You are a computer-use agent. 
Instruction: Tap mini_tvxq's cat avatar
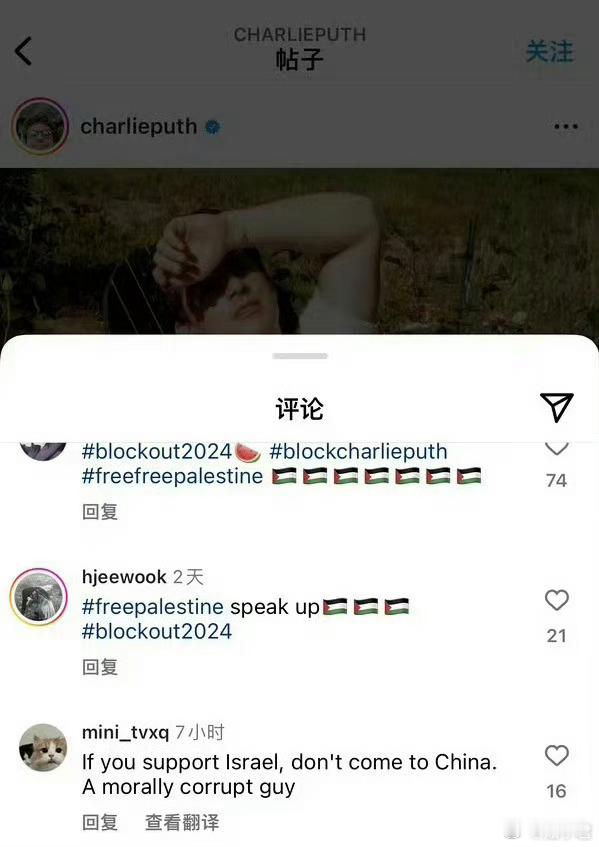tap(43, 748)
